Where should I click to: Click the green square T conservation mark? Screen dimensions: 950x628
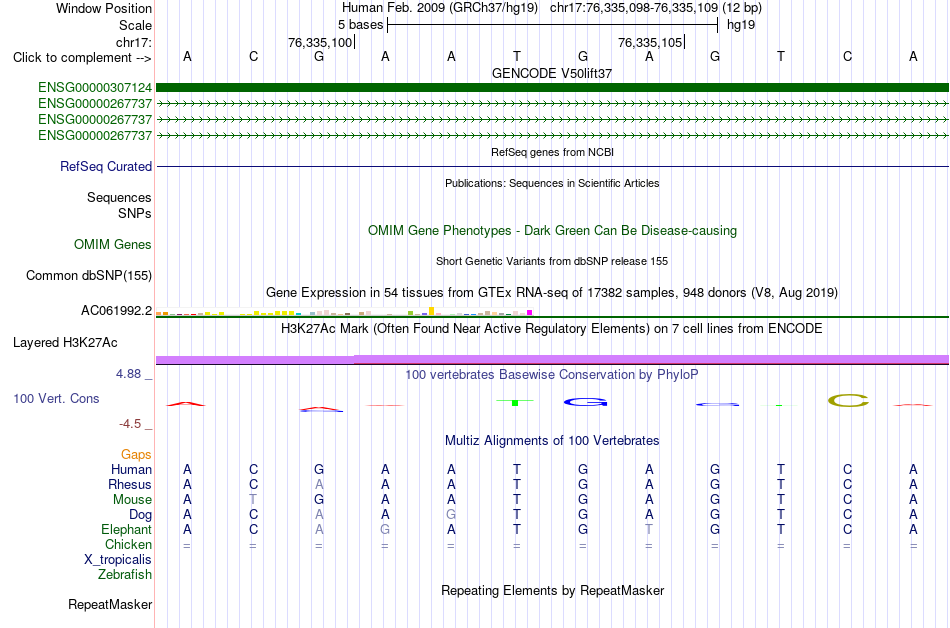pyautogui.click(x=515, y=403)
